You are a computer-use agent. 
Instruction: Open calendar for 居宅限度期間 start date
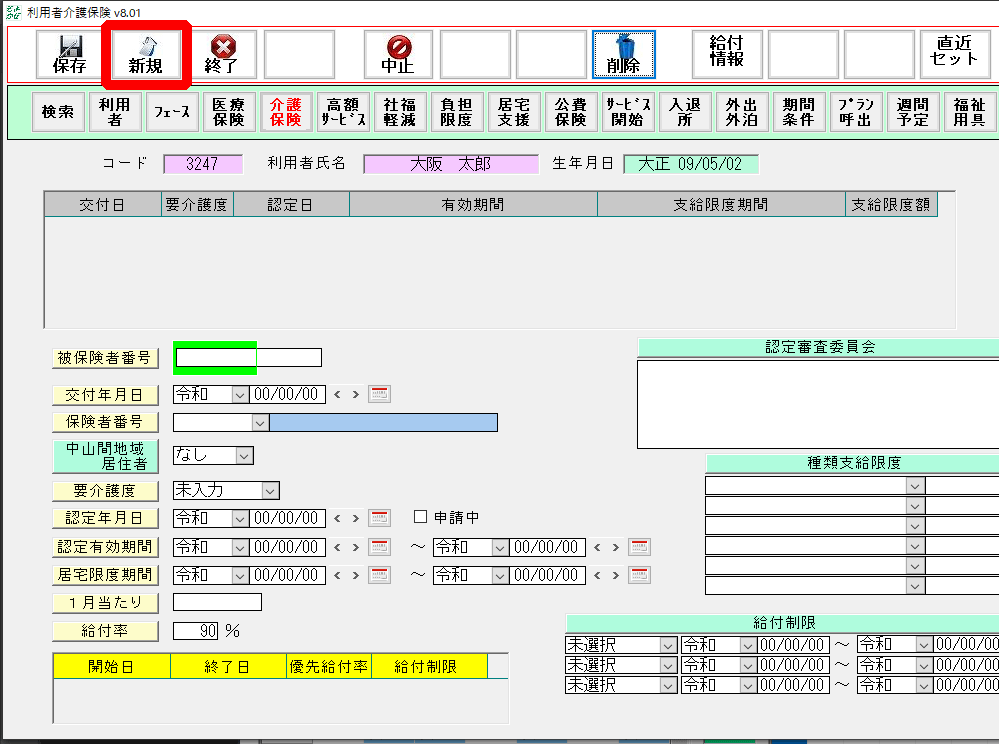click(379, 575)
